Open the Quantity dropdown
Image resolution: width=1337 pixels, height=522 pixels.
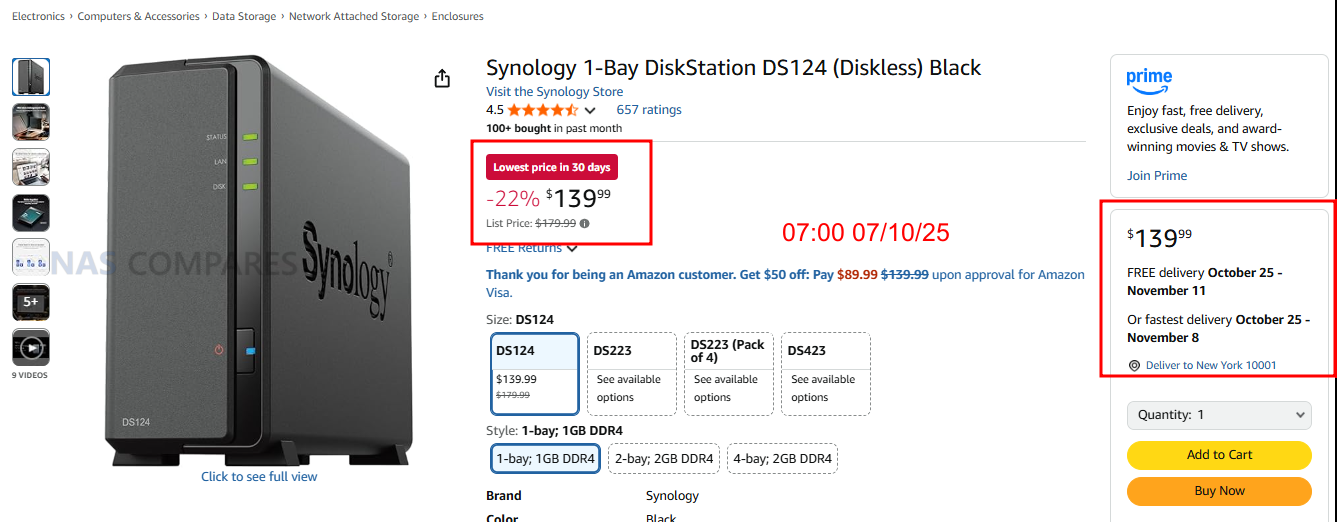point(1218,415)
